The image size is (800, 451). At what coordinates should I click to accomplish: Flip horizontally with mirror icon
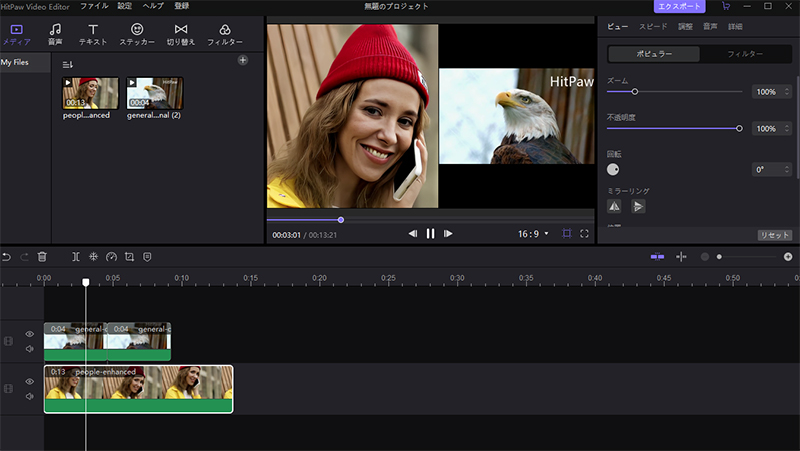pos(614,207)
